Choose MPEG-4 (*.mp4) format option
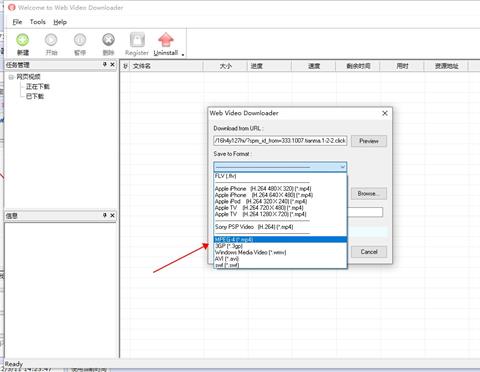480x372 pixels. pyautogui.click(x=280, y=240)
